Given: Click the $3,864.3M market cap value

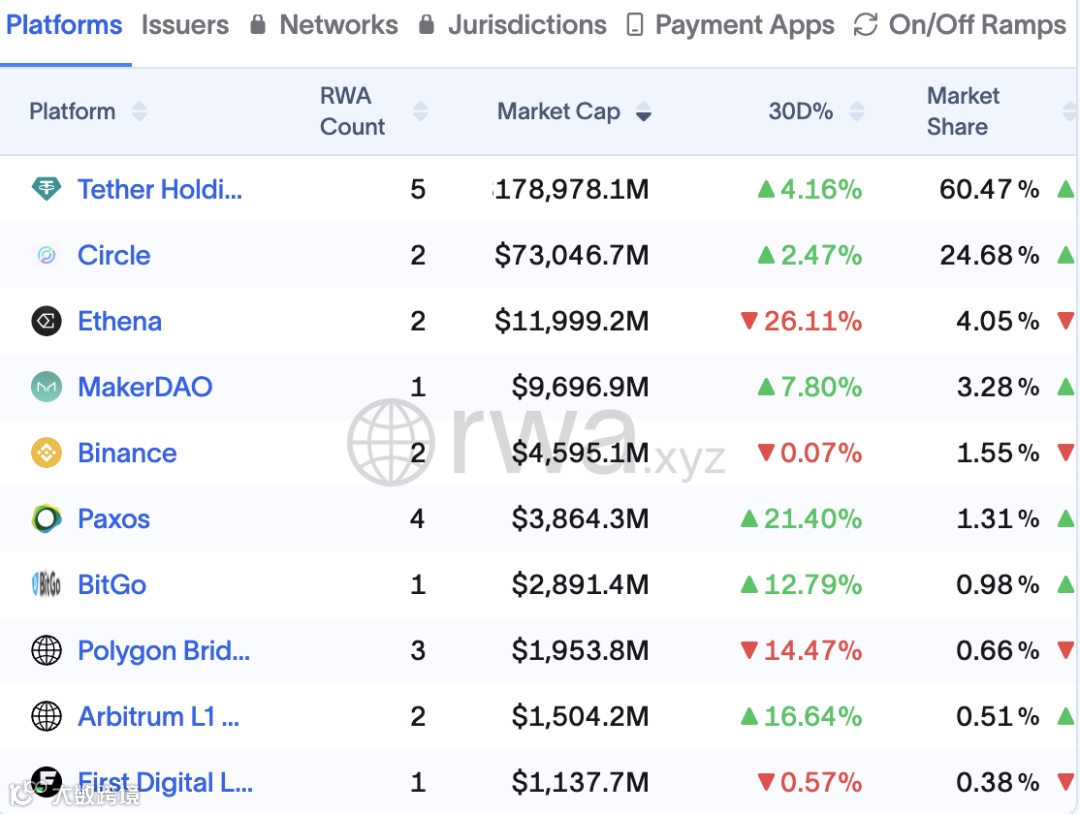Looking at the screenshot, I should tap(580, 519).
